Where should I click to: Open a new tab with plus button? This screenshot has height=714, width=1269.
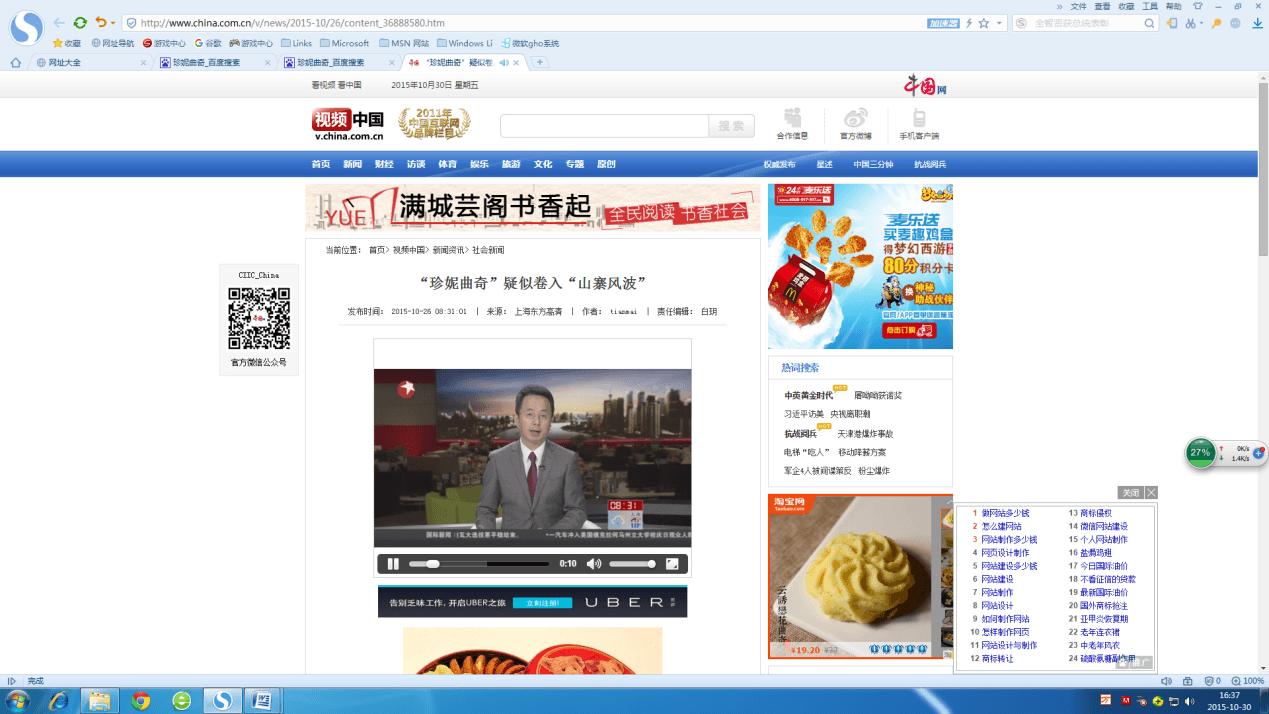[x=540, y=62]
